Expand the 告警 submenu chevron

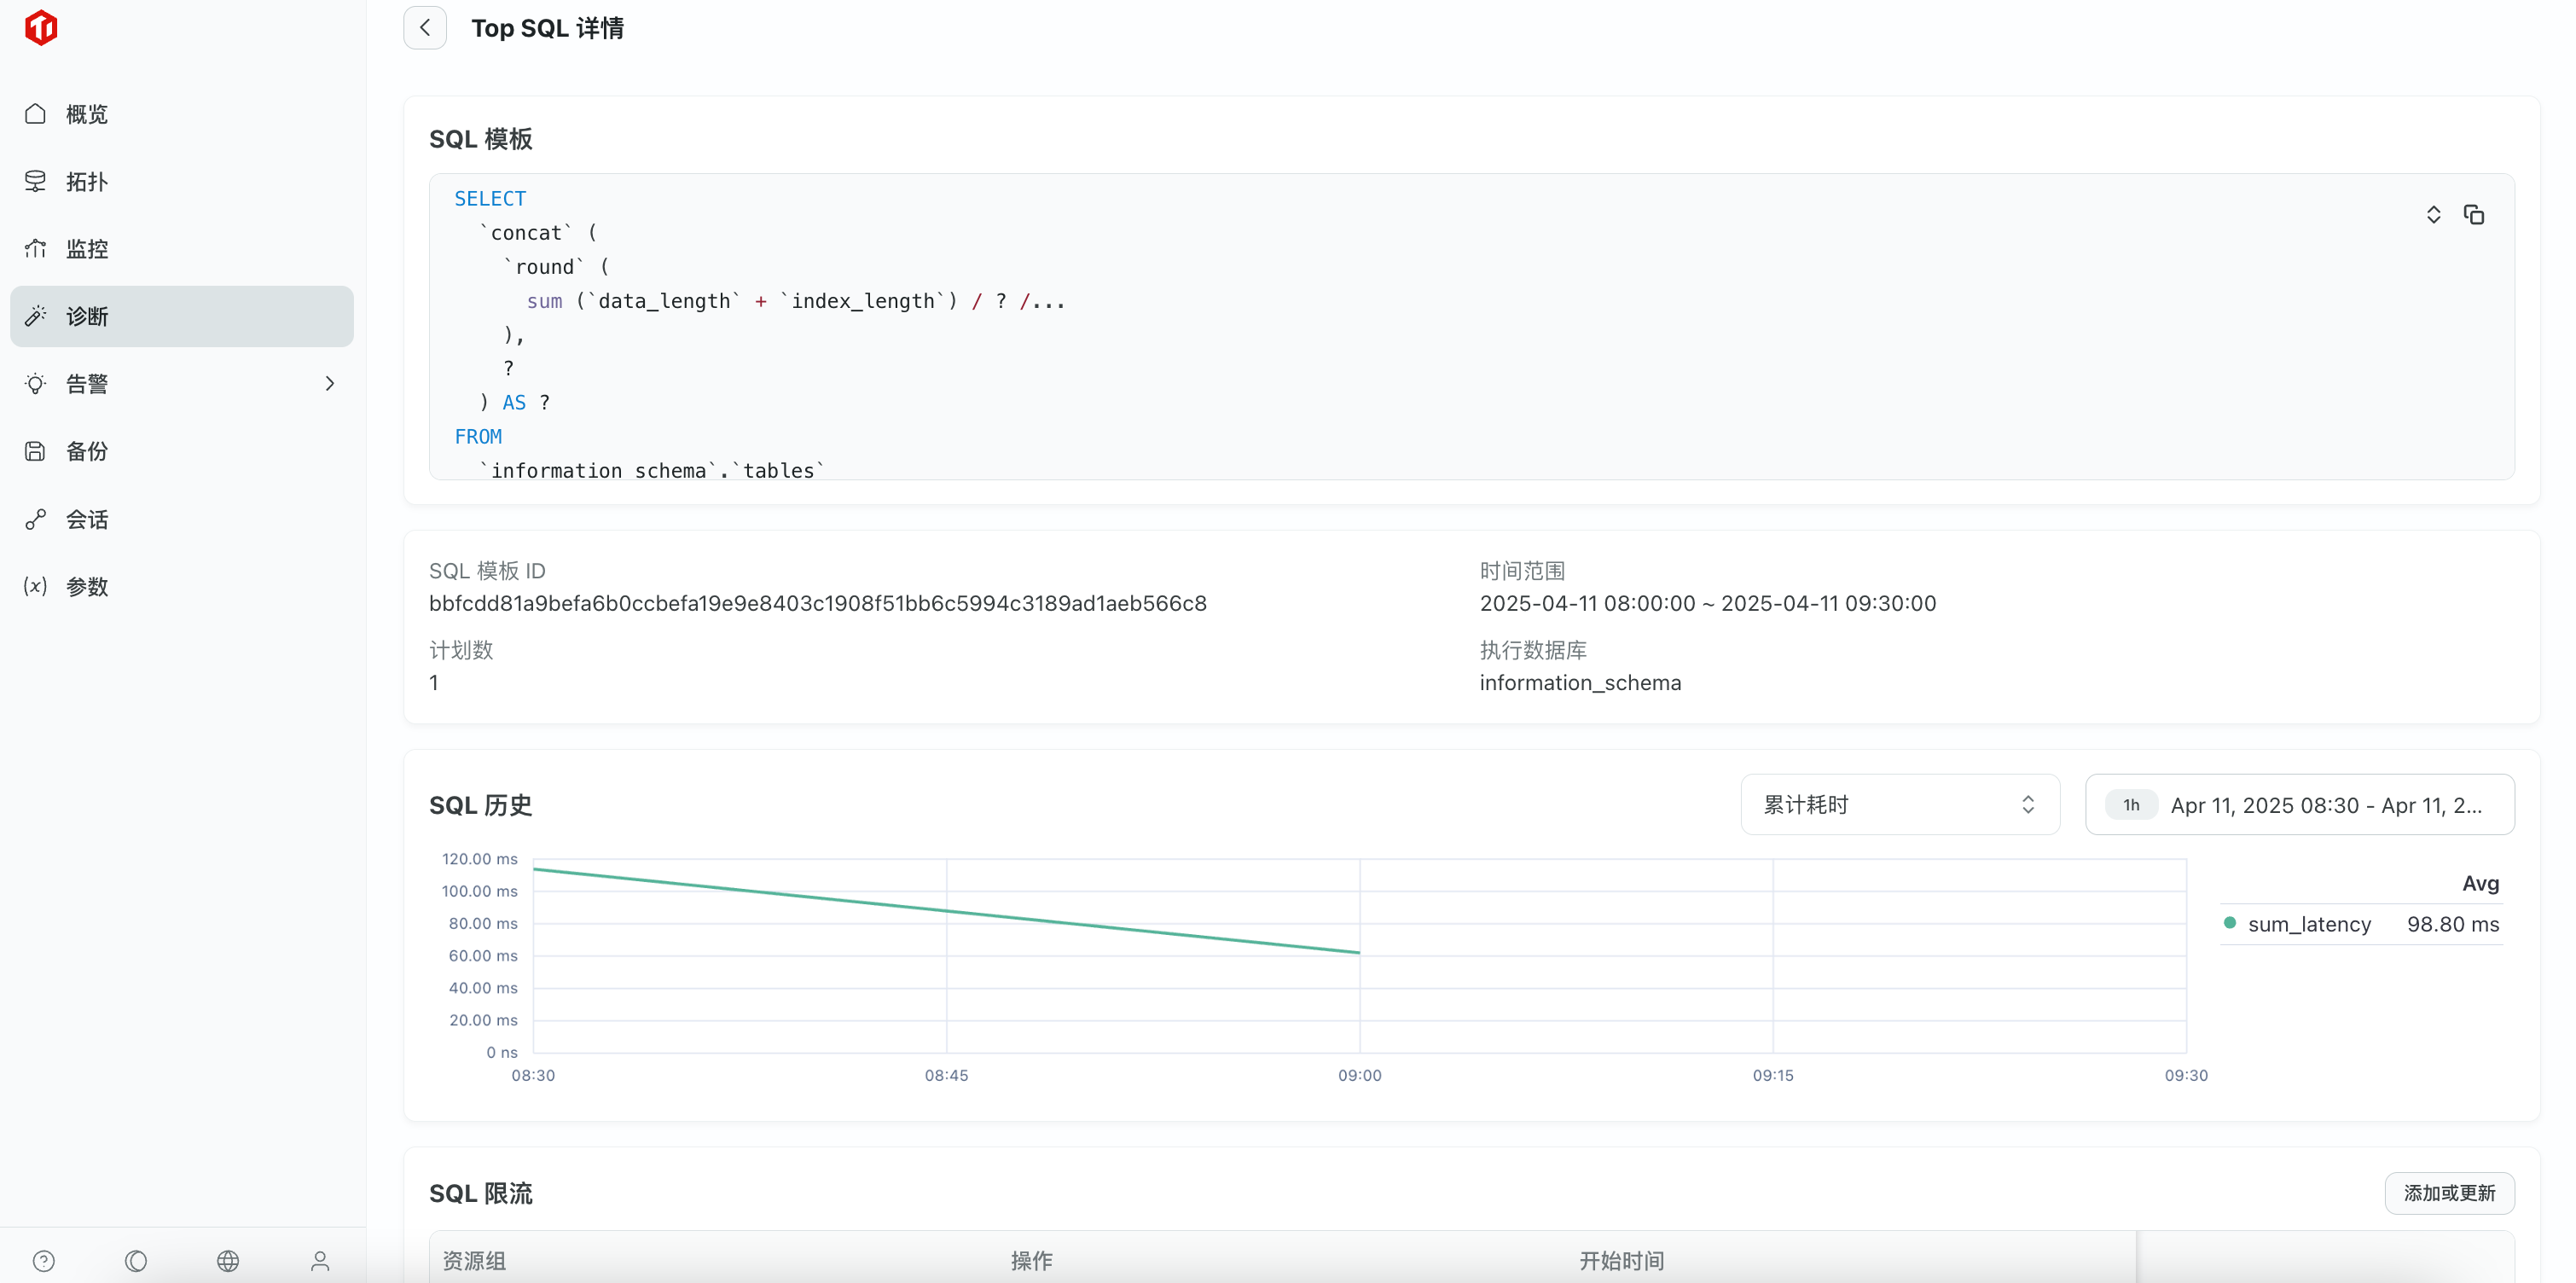pos(330,384)
